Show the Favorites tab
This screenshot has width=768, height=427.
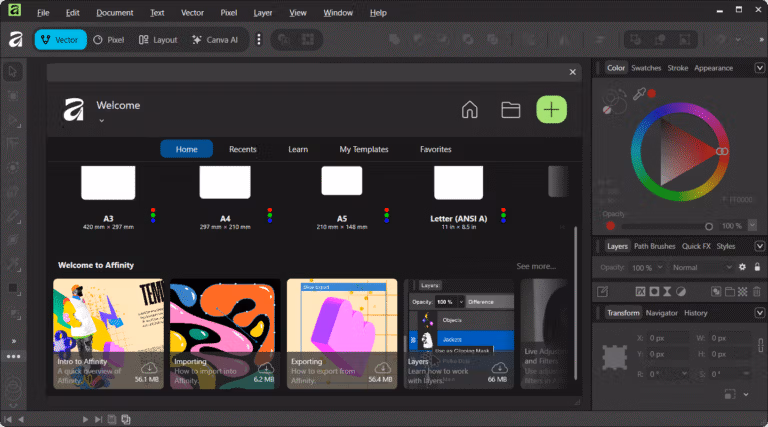(x=435, y=149)
